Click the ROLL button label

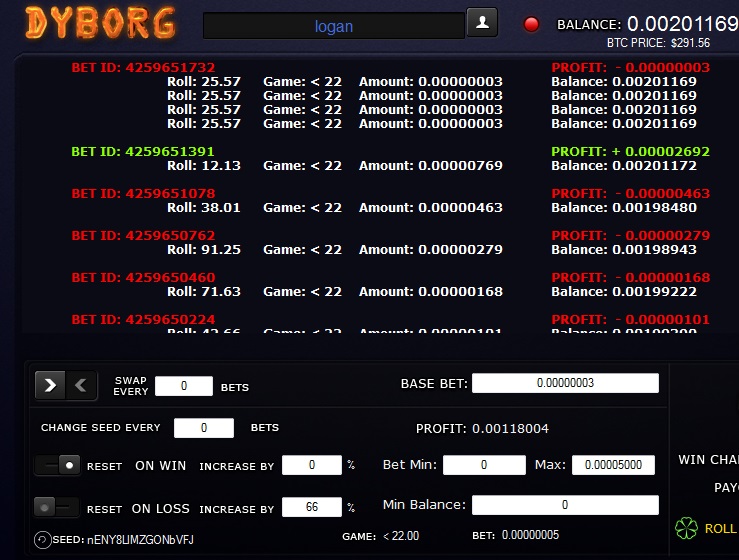721,529
